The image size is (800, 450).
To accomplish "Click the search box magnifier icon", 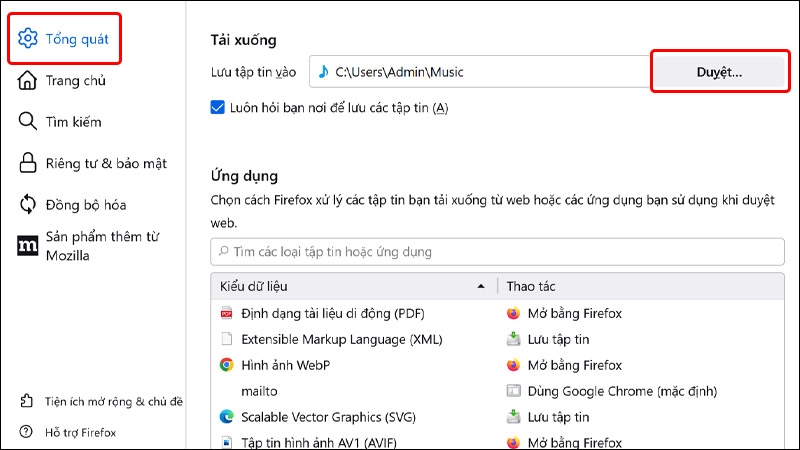I will point(223,251).
